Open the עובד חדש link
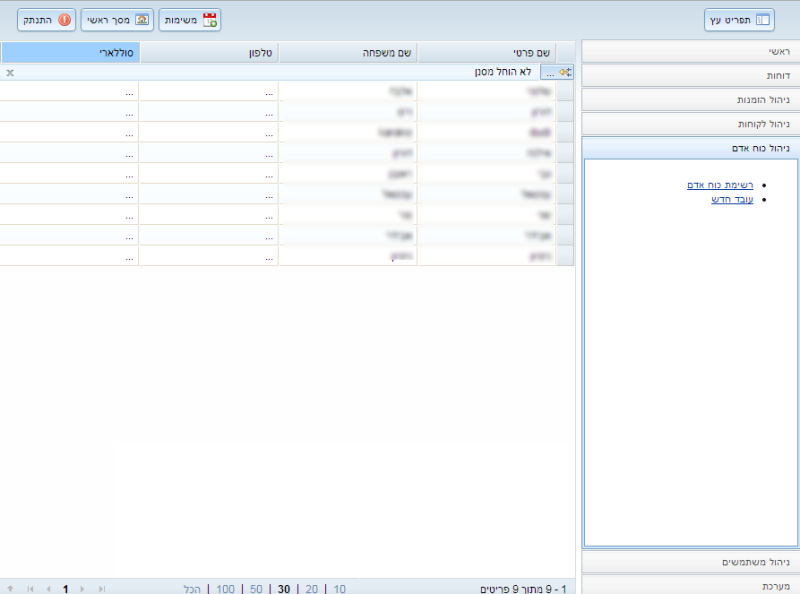800x594 pixels. click(x=732, y=199)
